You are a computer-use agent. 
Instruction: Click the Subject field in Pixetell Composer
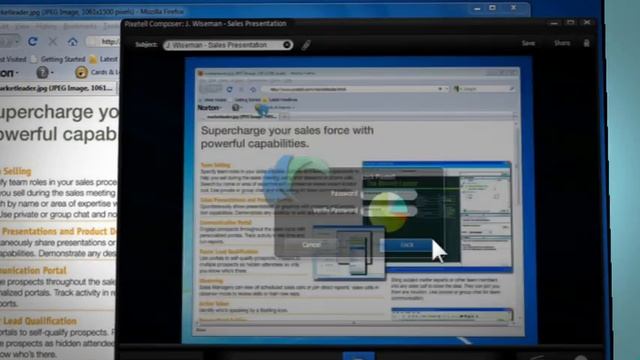tap(228, 45)
